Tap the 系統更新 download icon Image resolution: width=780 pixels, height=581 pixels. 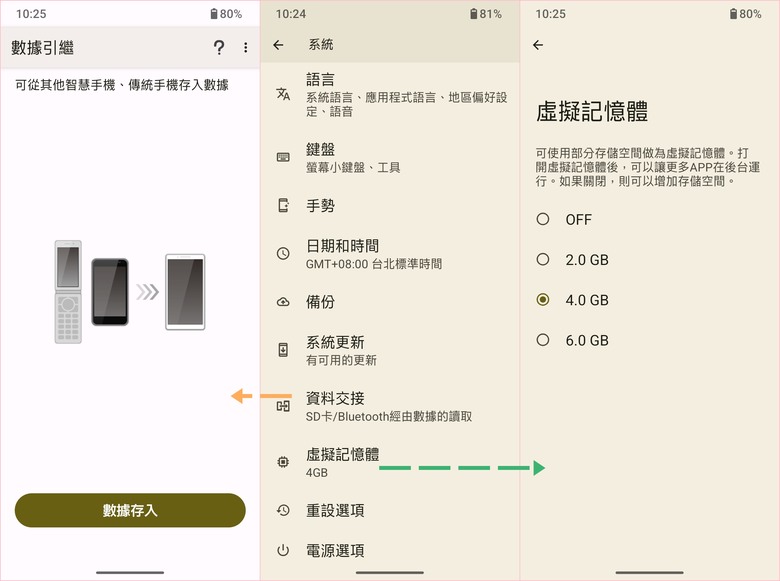pos(283,350)
